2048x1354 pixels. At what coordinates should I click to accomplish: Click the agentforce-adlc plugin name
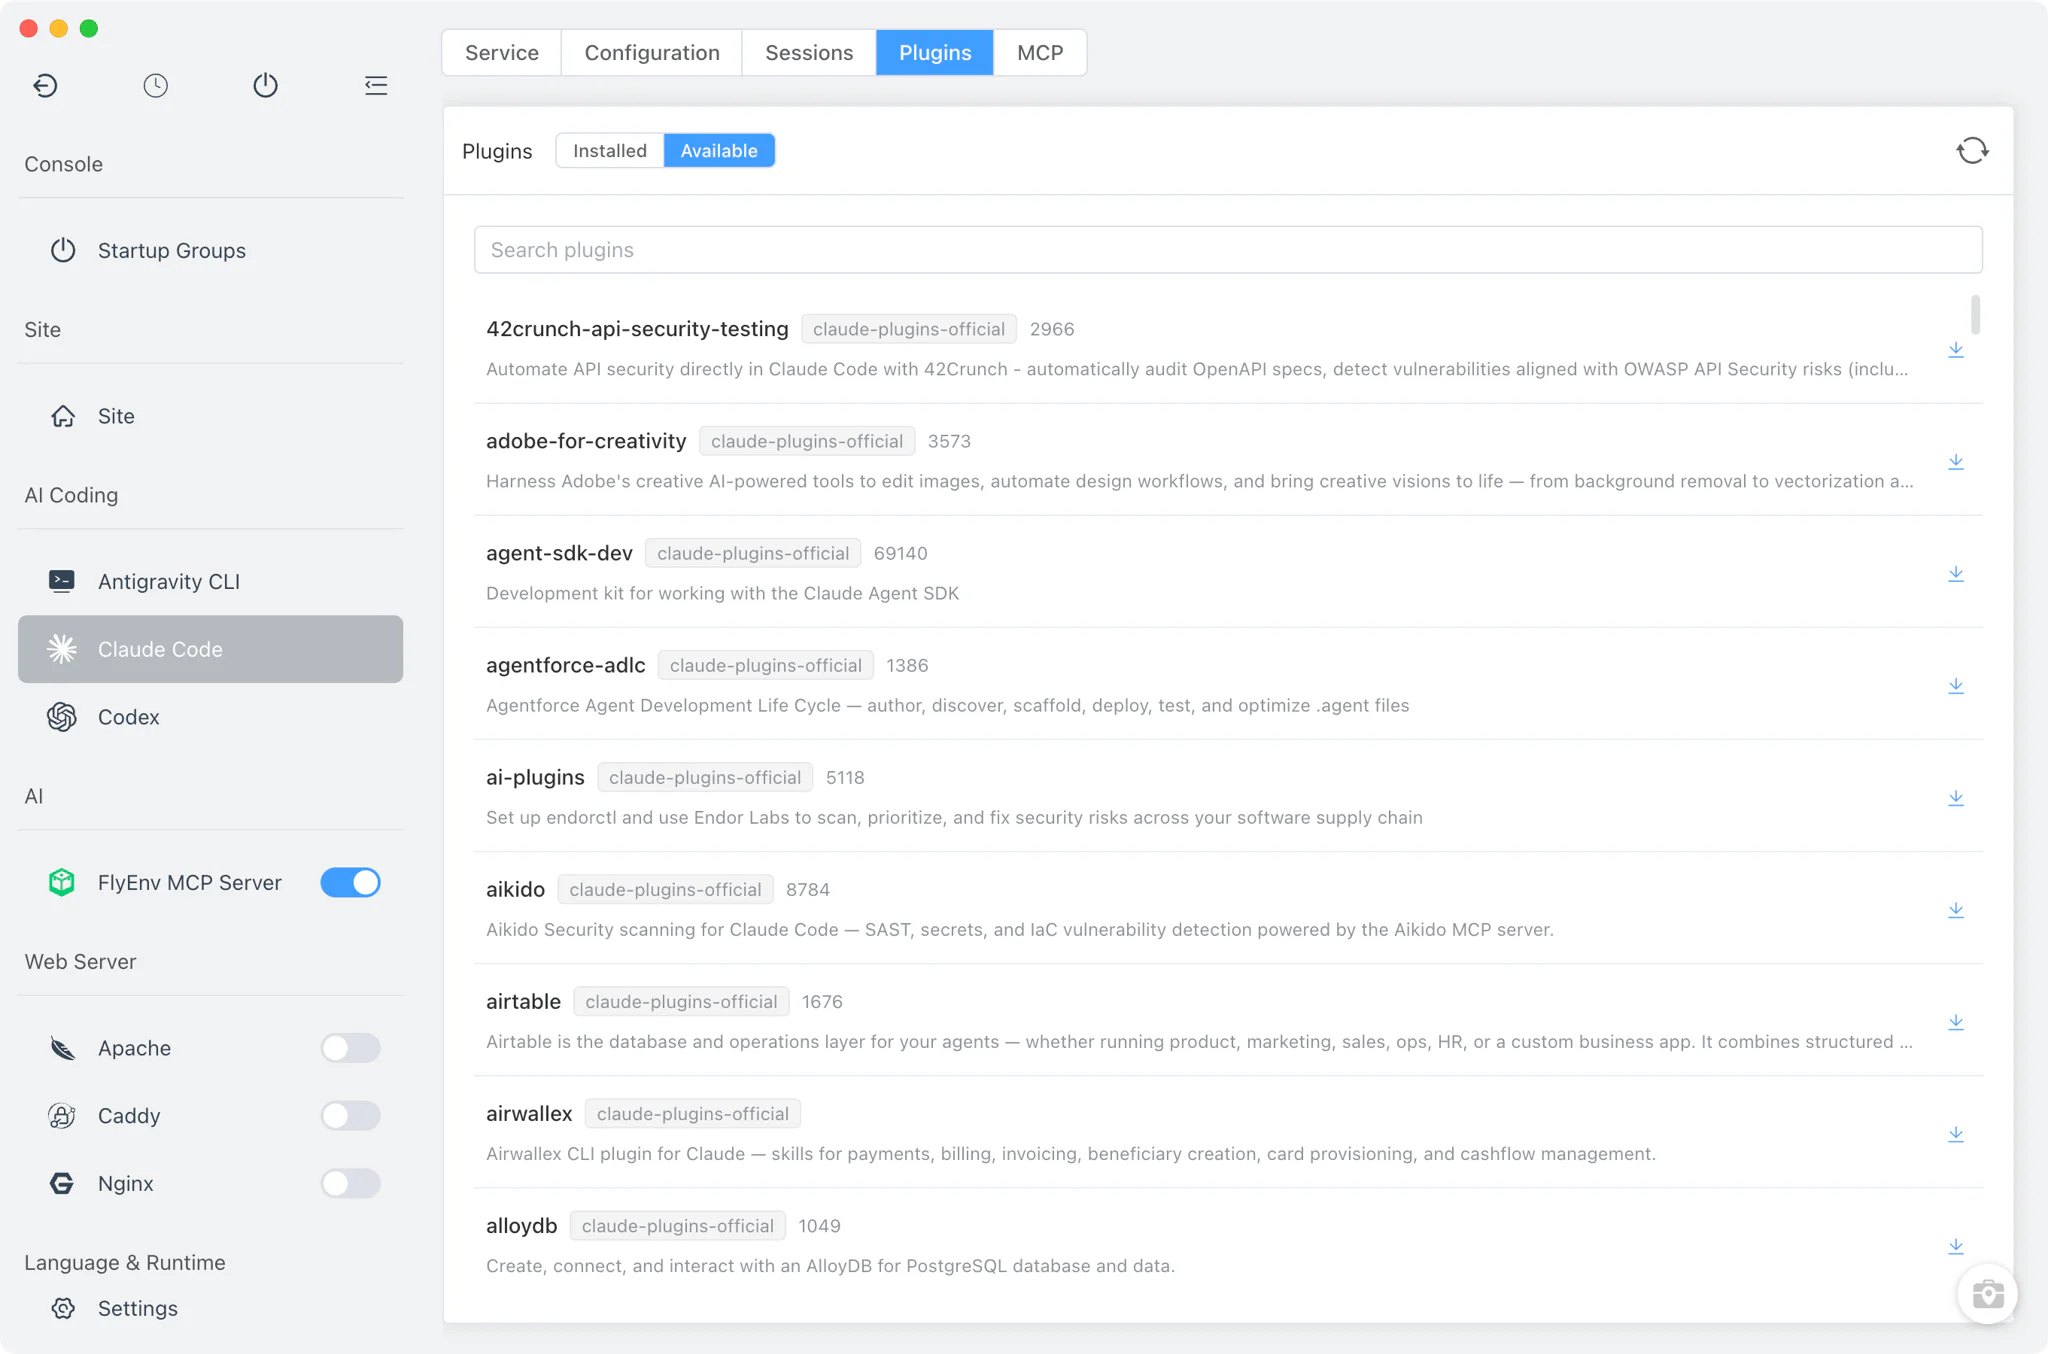pos(566,665)
